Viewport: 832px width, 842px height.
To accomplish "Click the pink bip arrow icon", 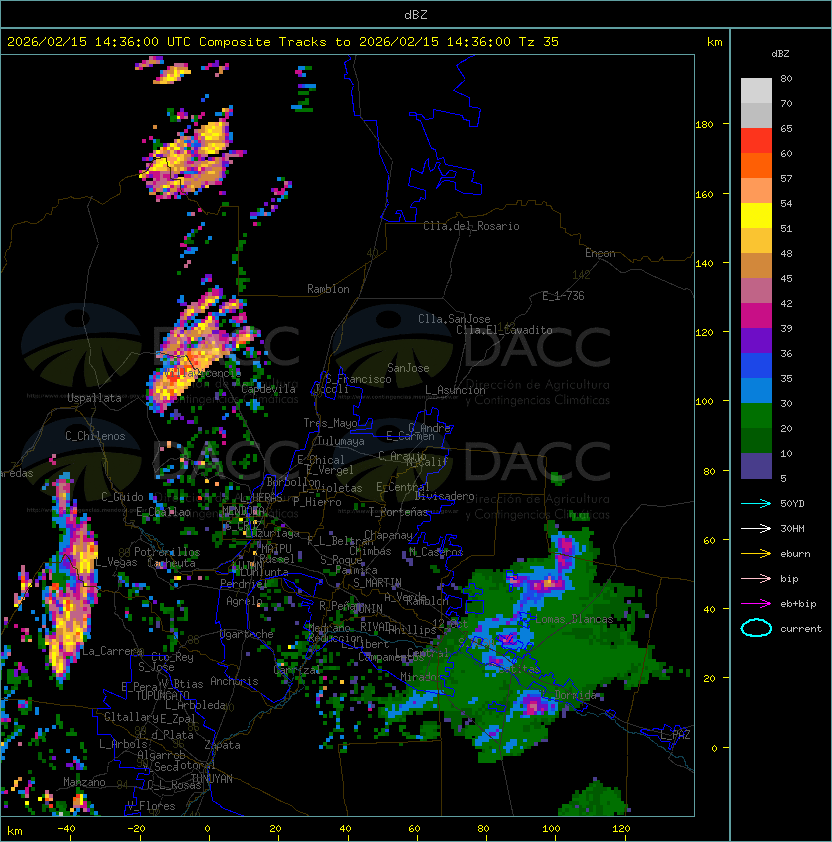I will coord(756,578).
